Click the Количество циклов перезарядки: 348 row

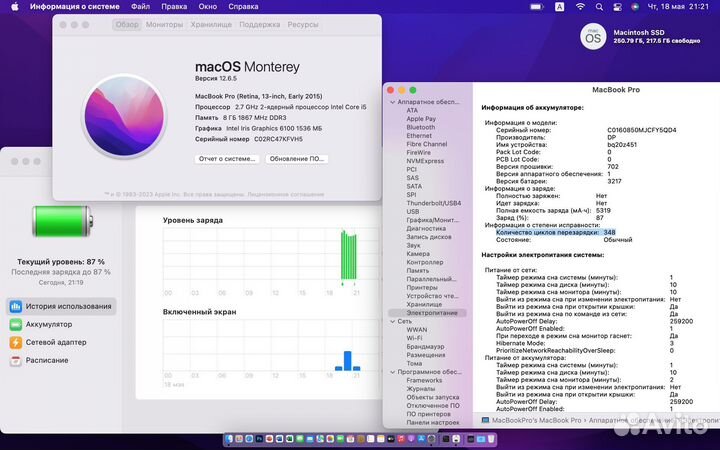pos(556,232)
